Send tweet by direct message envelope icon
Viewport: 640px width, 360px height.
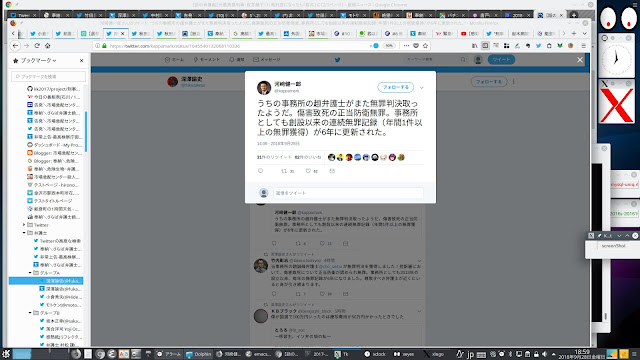(332, 171)
